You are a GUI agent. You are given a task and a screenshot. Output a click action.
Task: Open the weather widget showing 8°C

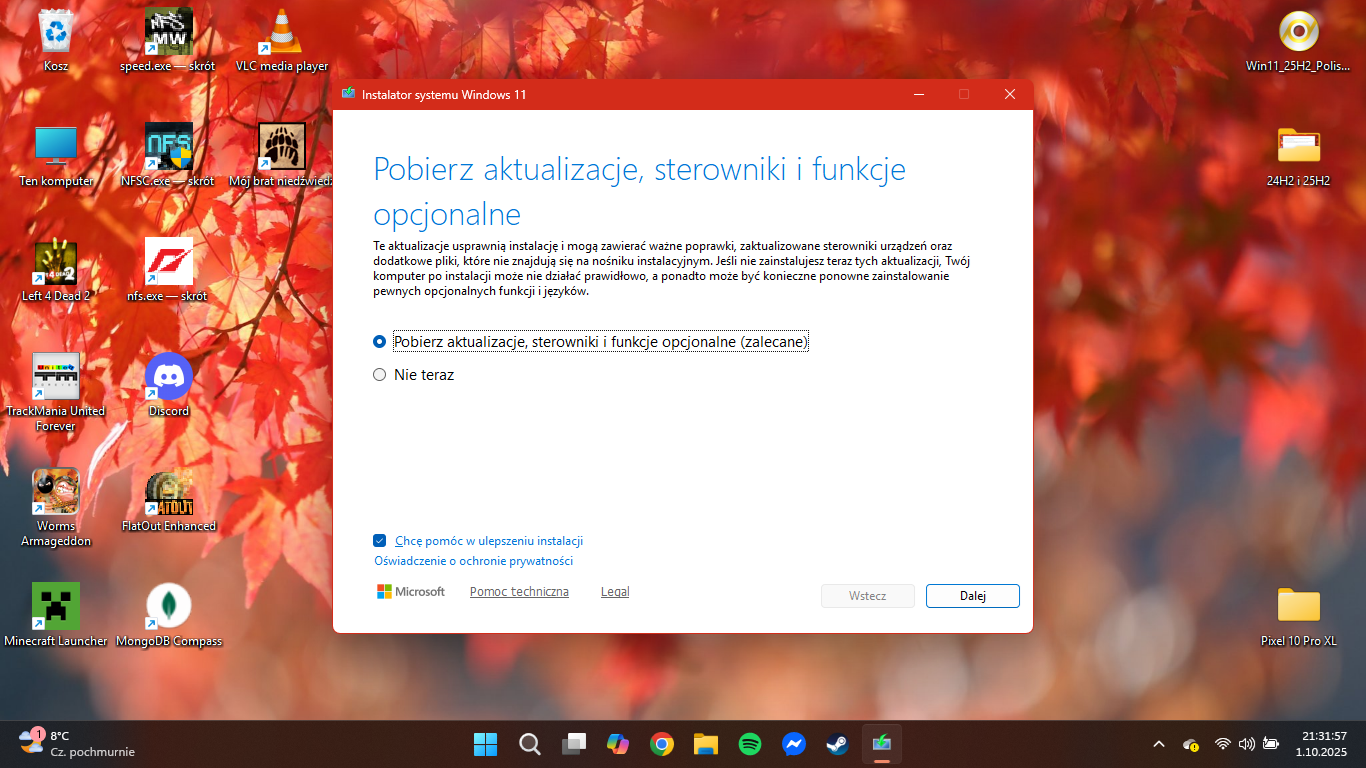click(x=75, y=743)
